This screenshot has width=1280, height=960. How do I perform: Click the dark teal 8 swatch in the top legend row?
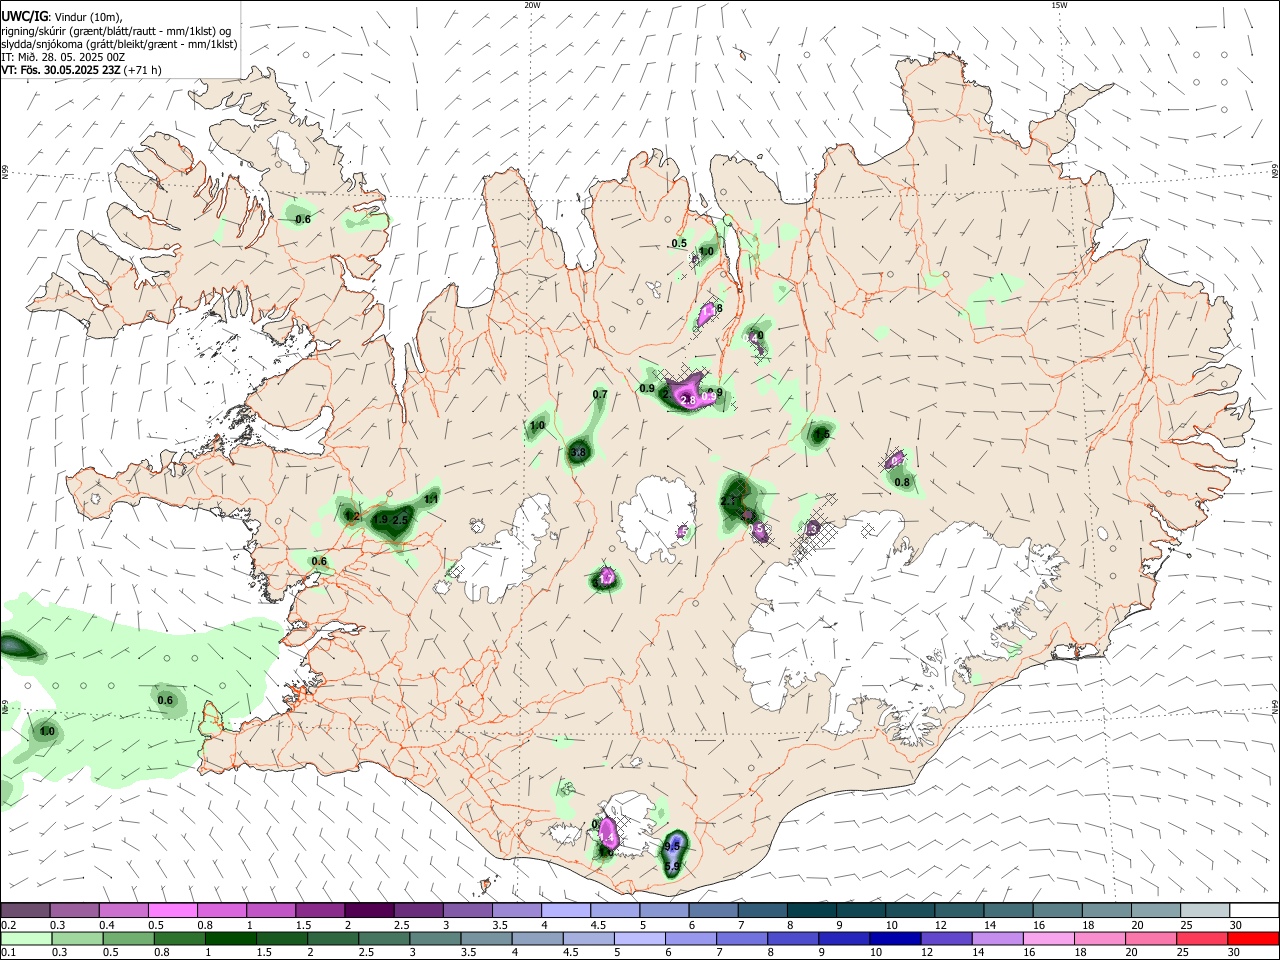[x=811, y=910]
